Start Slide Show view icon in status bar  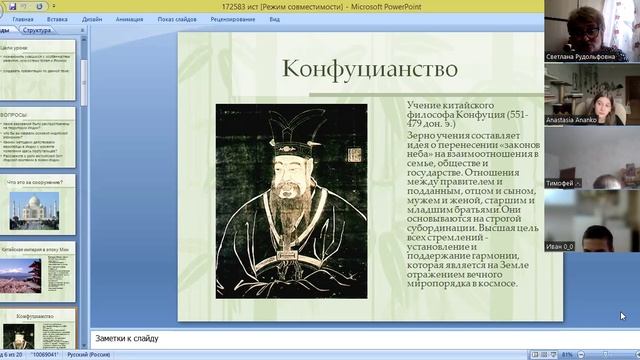click(553, 355)
